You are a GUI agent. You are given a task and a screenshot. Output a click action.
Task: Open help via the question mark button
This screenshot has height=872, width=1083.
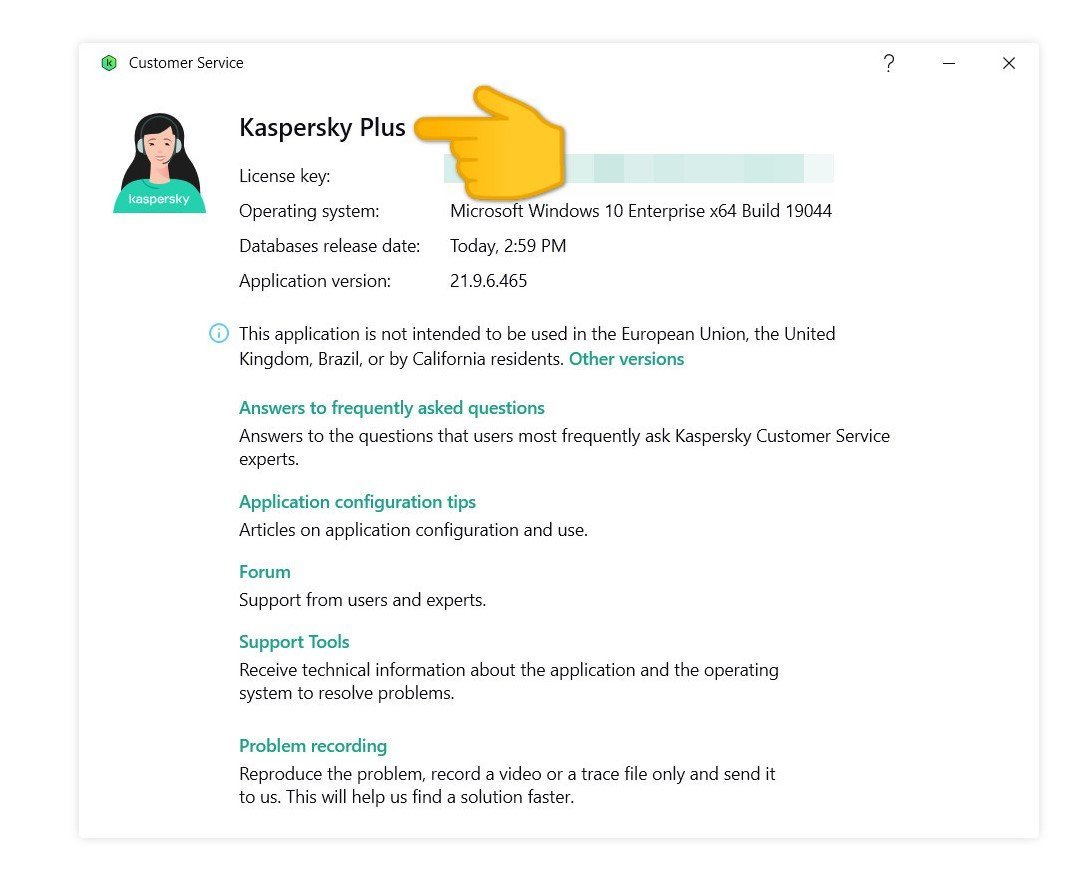pyautogui.click(x=888, y=63)
